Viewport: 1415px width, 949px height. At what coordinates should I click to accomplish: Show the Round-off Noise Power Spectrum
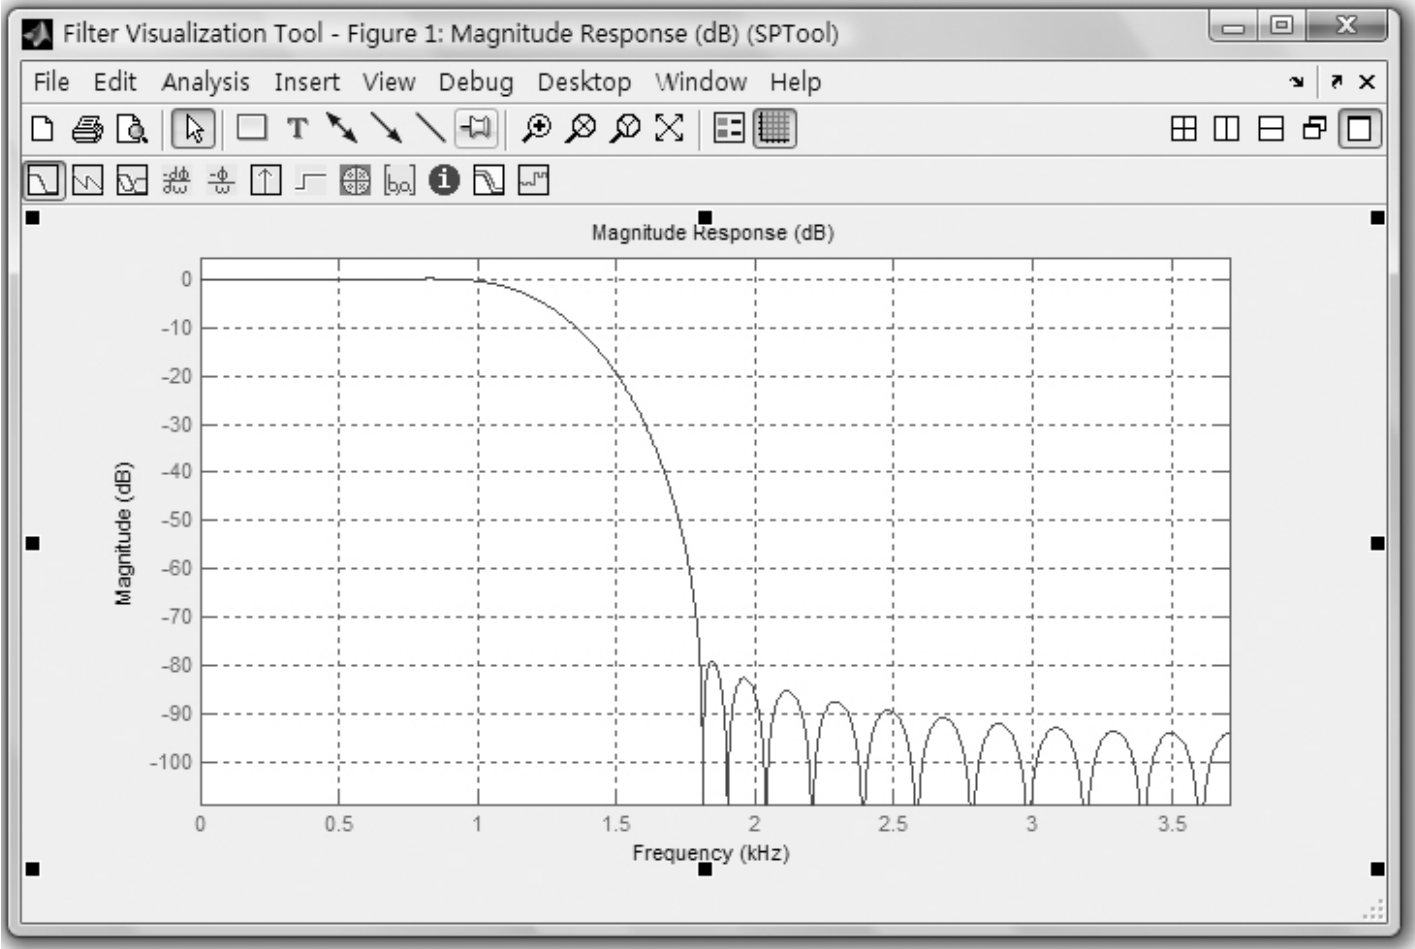click(533, 181)
